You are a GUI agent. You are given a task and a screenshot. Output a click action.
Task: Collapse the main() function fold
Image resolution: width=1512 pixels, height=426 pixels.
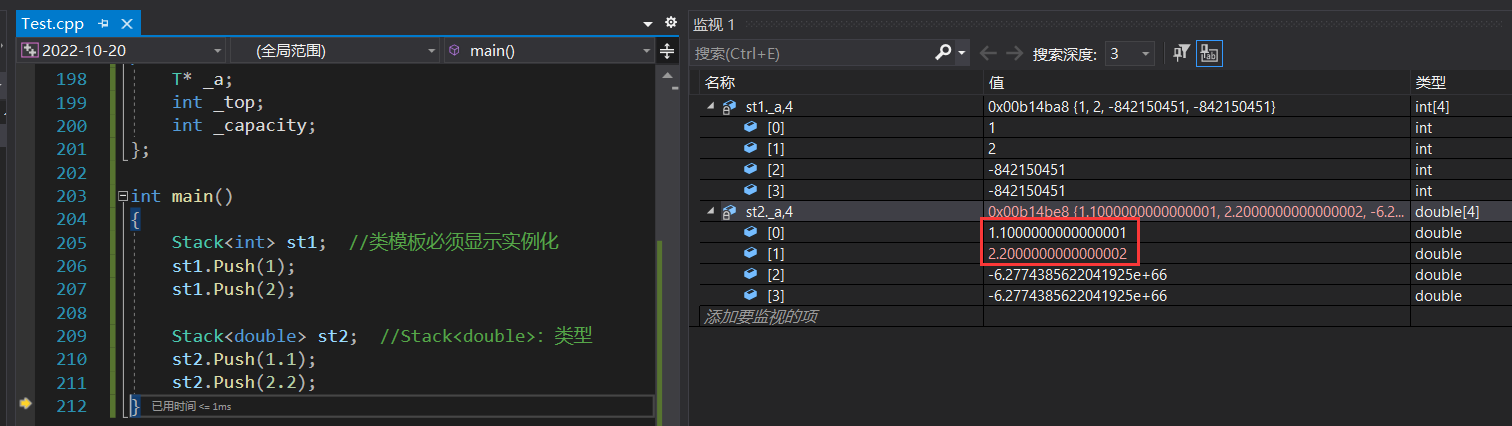point(122,196)
